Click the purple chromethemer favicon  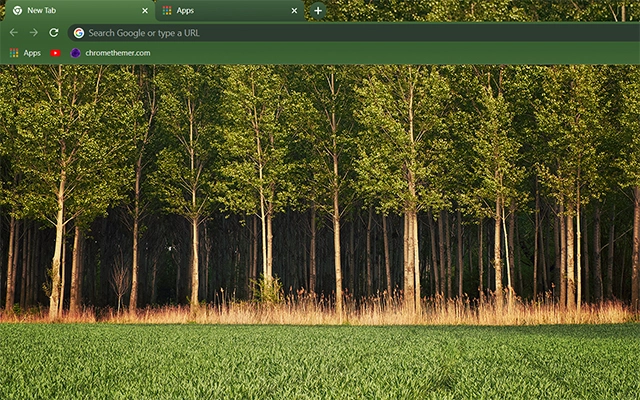coord(76,53)
